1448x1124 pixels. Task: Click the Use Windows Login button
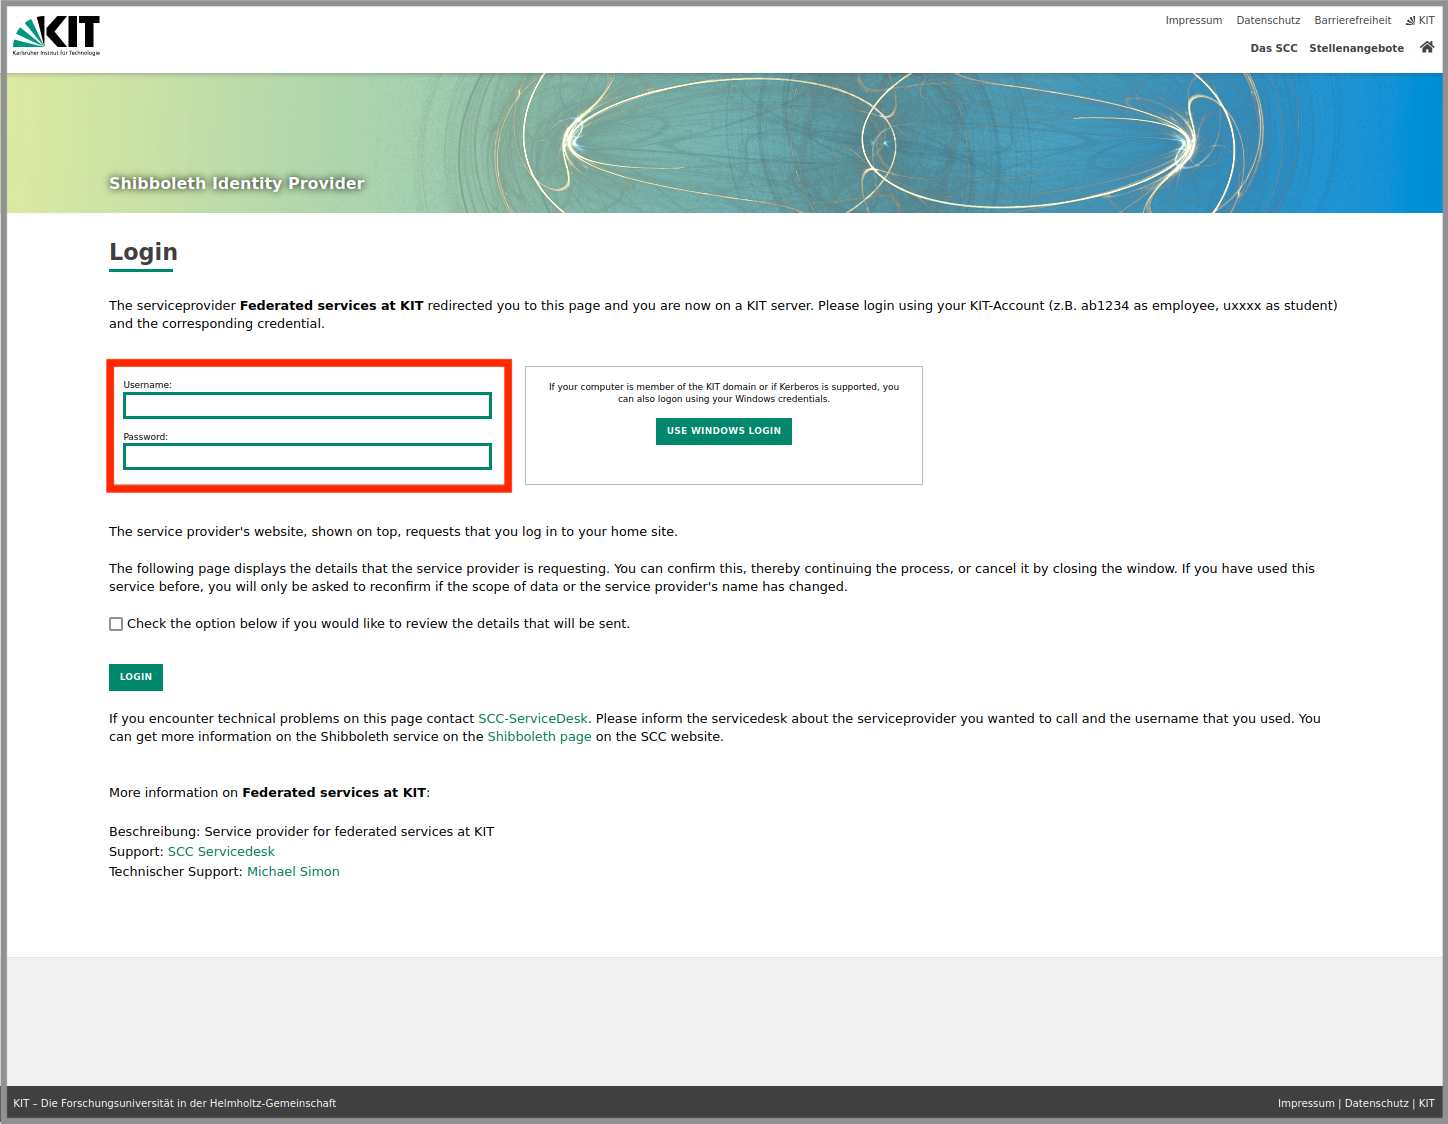[724, 431]
